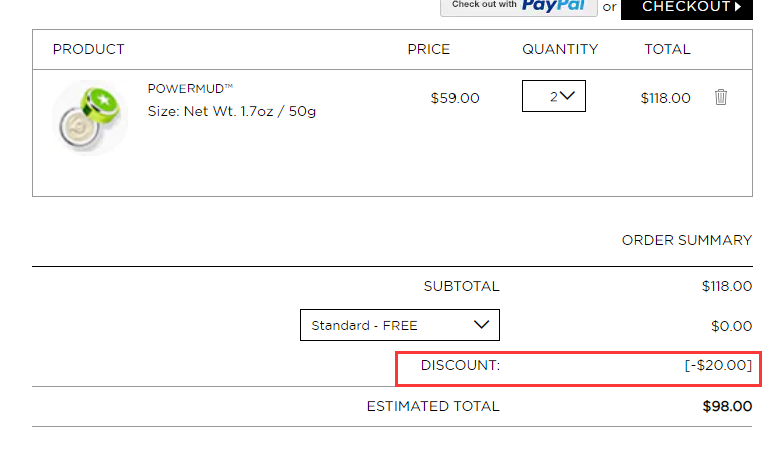This screenshot has width=769, height=454.
Task: Click the $98.00 estimated total
Action: pyautogui.click(x=727, y=406)
